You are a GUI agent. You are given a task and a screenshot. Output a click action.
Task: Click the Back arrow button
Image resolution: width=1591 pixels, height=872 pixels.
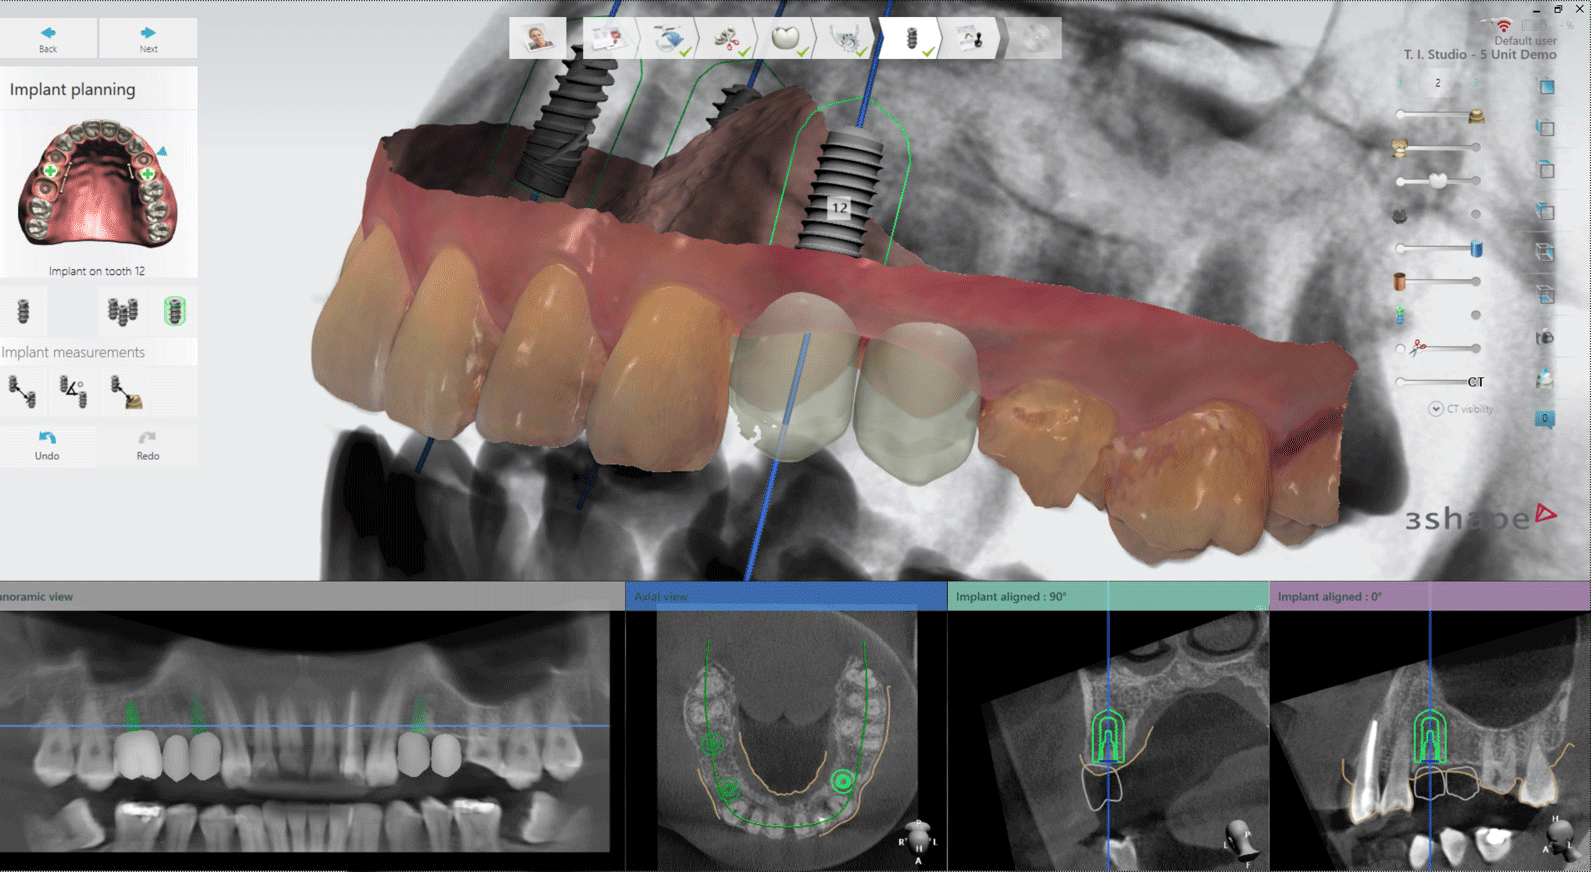[48, 39]
